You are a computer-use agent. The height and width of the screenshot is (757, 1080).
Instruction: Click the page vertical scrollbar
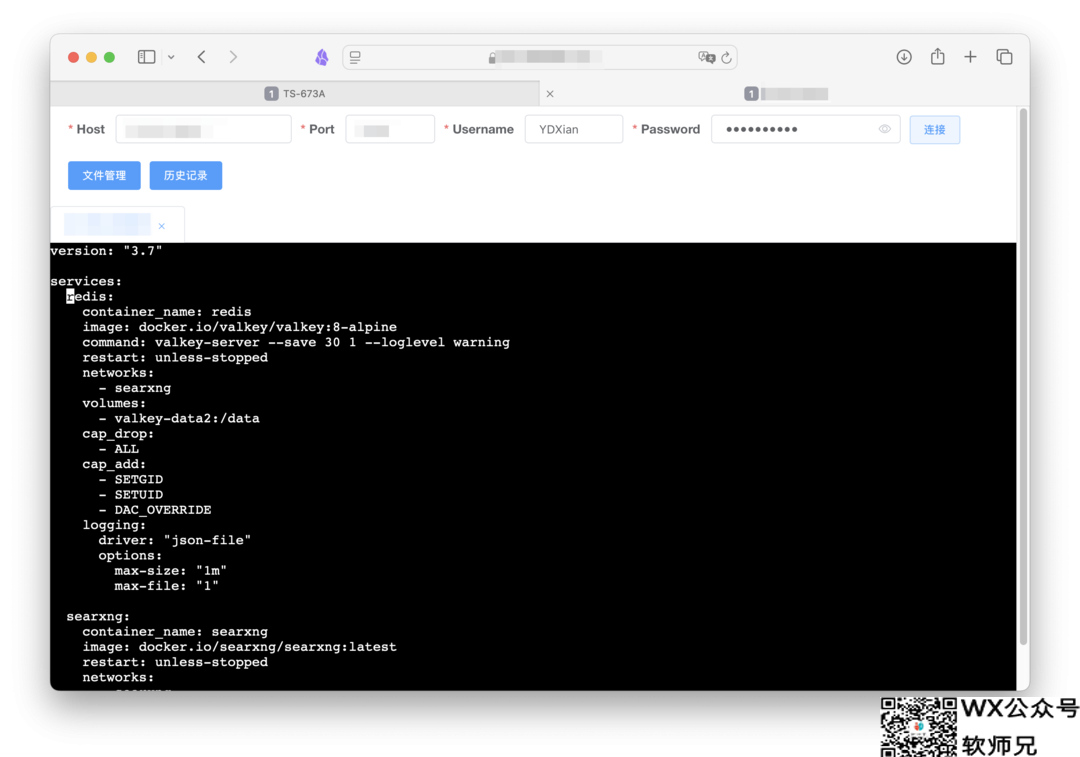pos(1024,375)
